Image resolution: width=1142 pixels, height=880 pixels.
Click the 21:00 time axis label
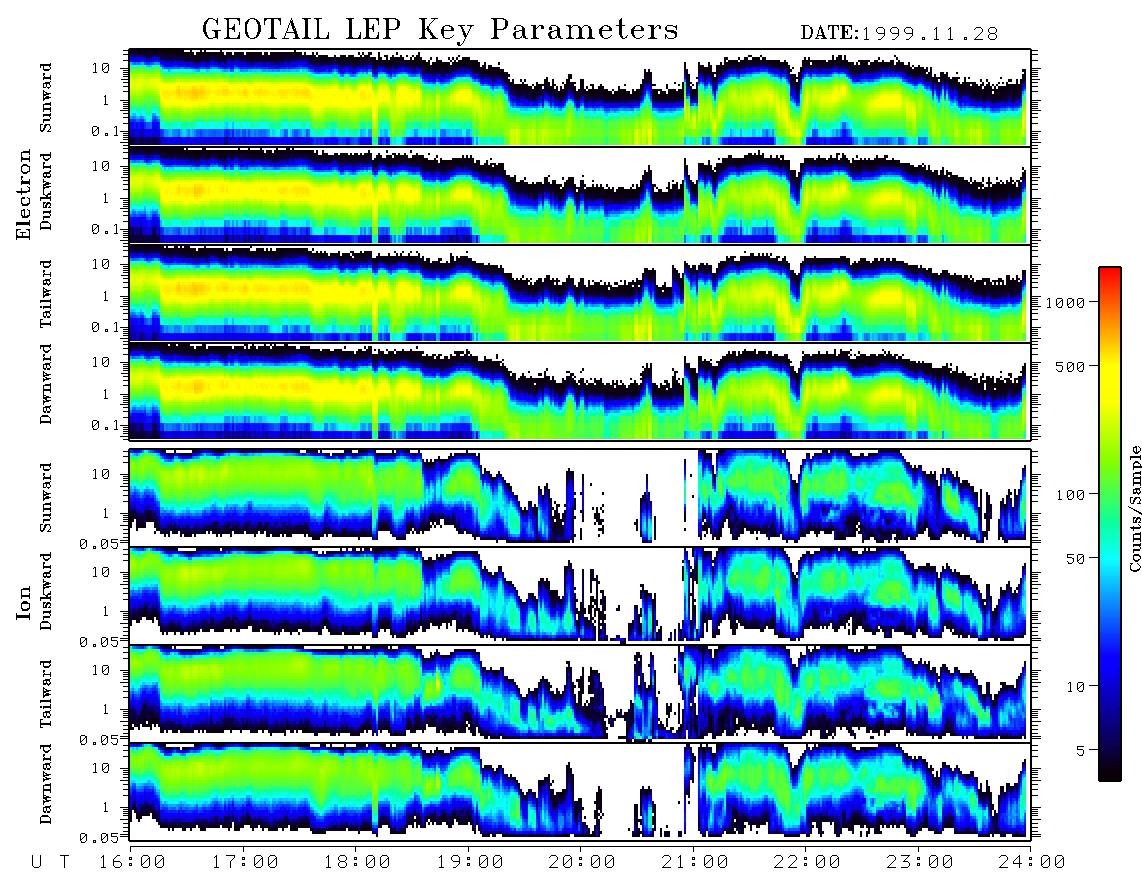696,863
